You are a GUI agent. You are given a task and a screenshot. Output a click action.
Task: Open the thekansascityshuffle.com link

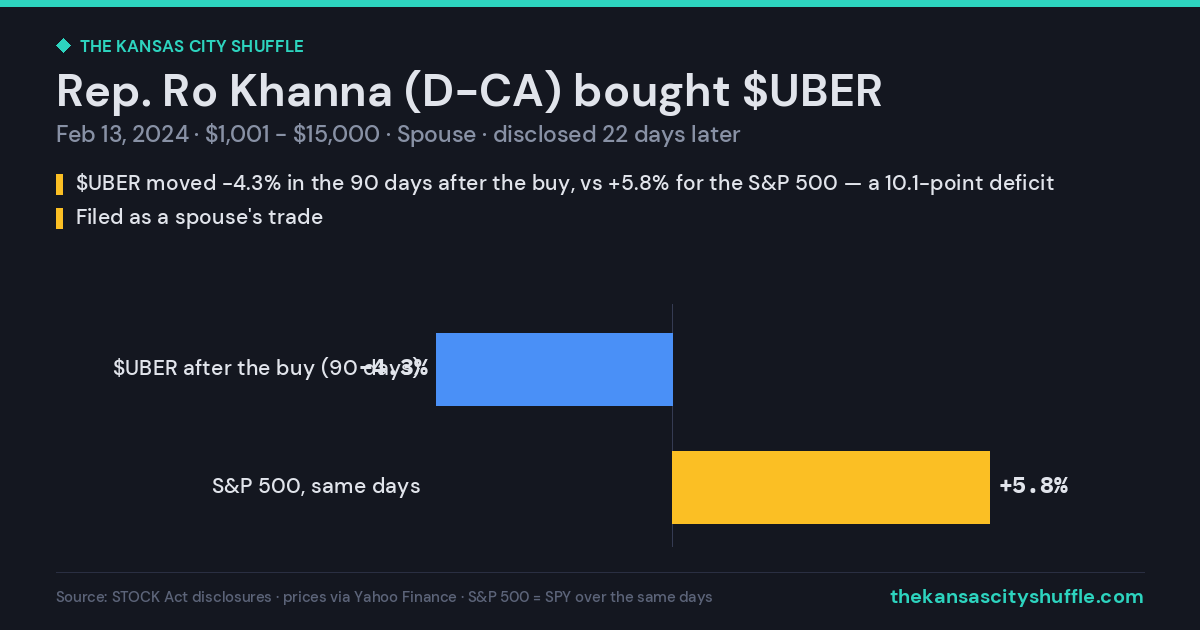pyautogui.click(x=1017, y=597)
